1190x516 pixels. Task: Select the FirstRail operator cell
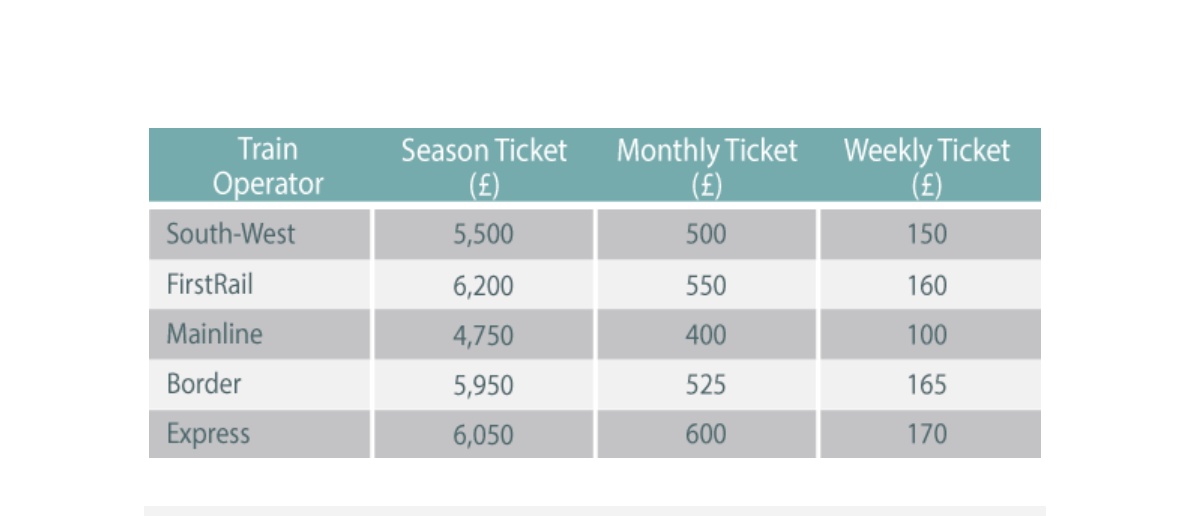point(260,285)
